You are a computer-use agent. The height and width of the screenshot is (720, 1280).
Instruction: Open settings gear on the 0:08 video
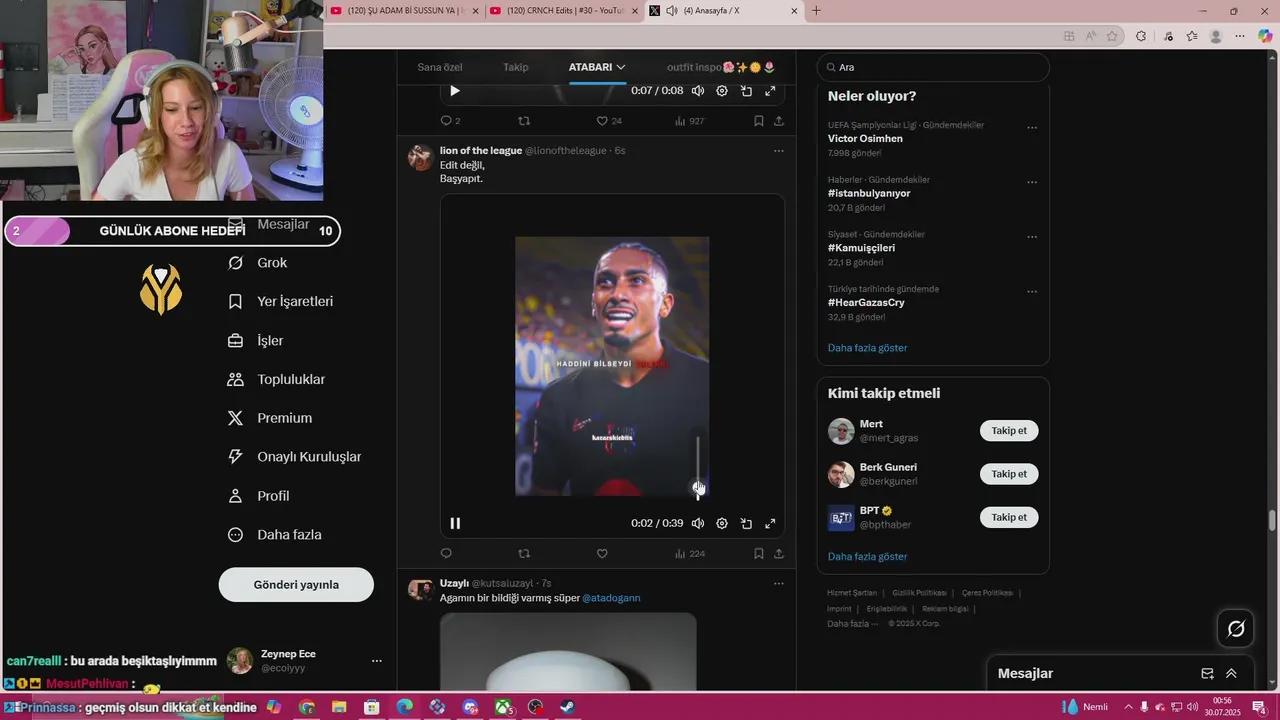click(722, 91)
